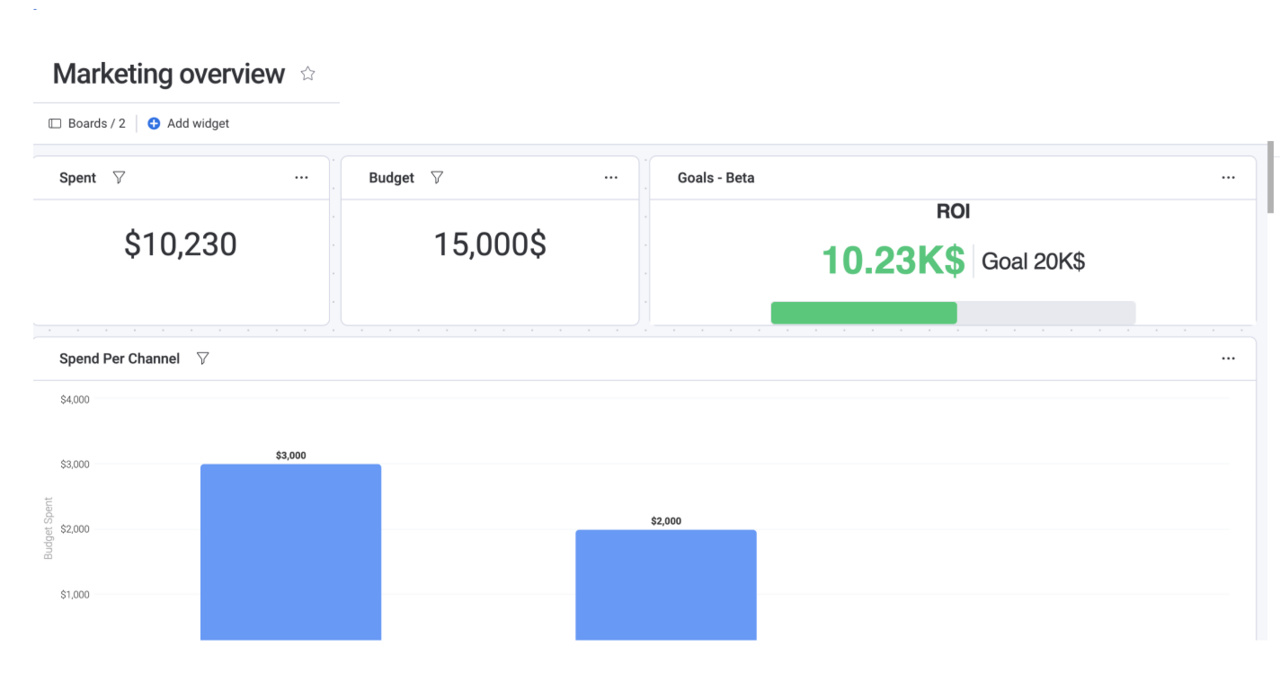Open the filter on the Budget widget

click(437, 178)
